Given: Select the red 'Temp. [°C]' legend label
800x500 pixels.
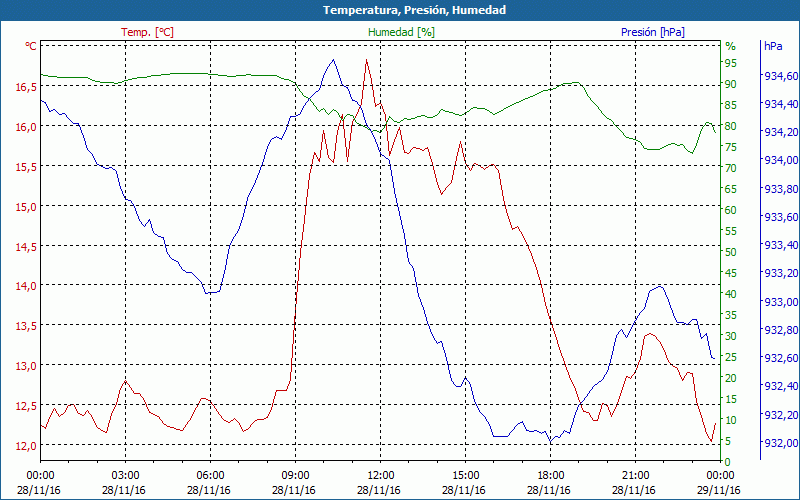Looking at the screenshot, I should [147, 32].
